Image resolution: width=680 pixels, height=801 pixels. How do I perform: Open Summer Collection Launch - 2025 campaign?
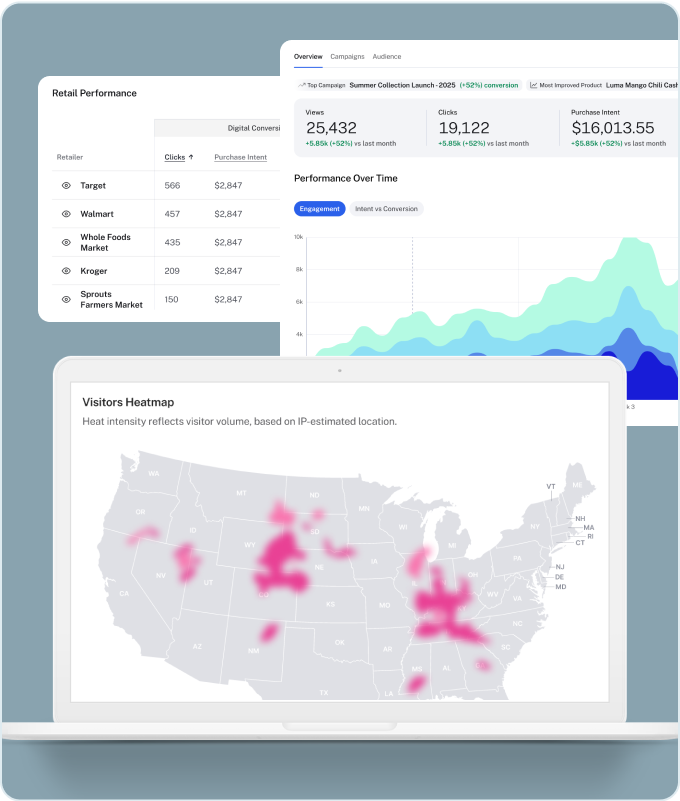coord(403,86)
